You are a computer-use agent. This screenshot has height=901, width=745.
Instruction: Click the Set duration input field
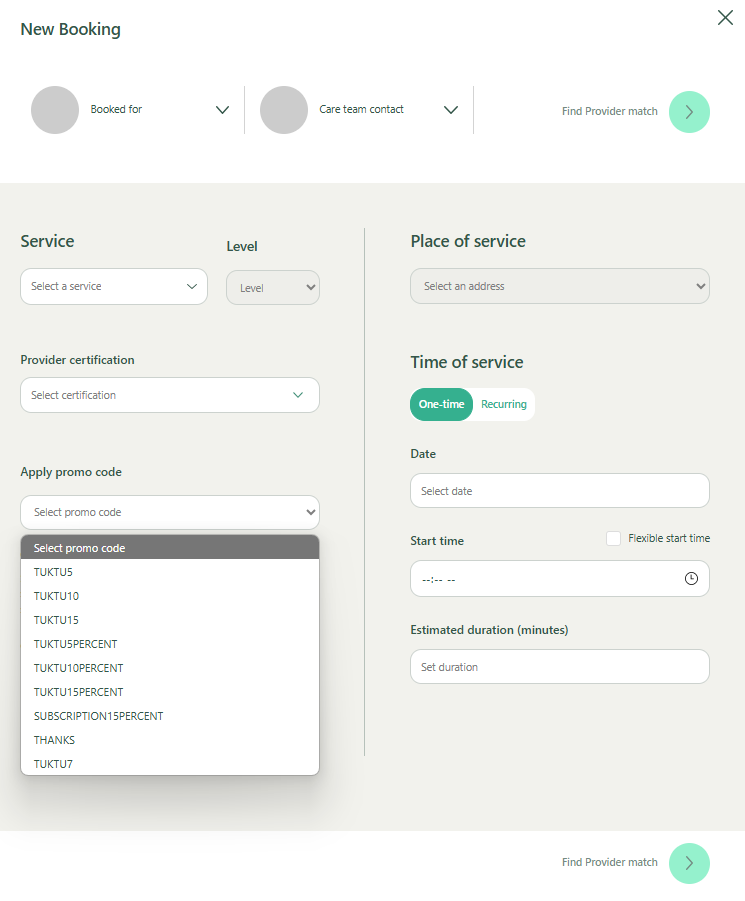point(559,667)
